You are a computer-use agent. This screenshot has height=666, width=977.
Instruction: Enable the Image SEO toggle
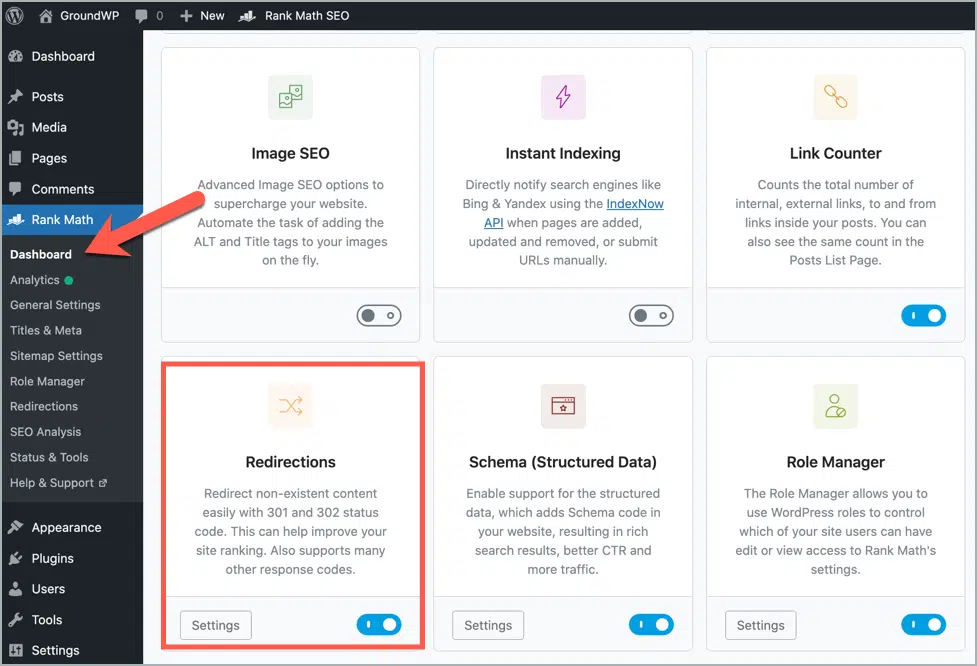(379, 316)
